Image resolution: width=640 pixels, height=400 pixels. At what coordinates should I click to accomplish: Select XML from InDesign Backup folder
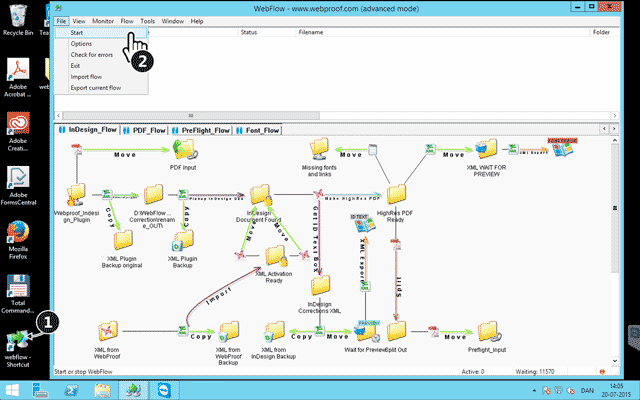click(x=274, y=331)
